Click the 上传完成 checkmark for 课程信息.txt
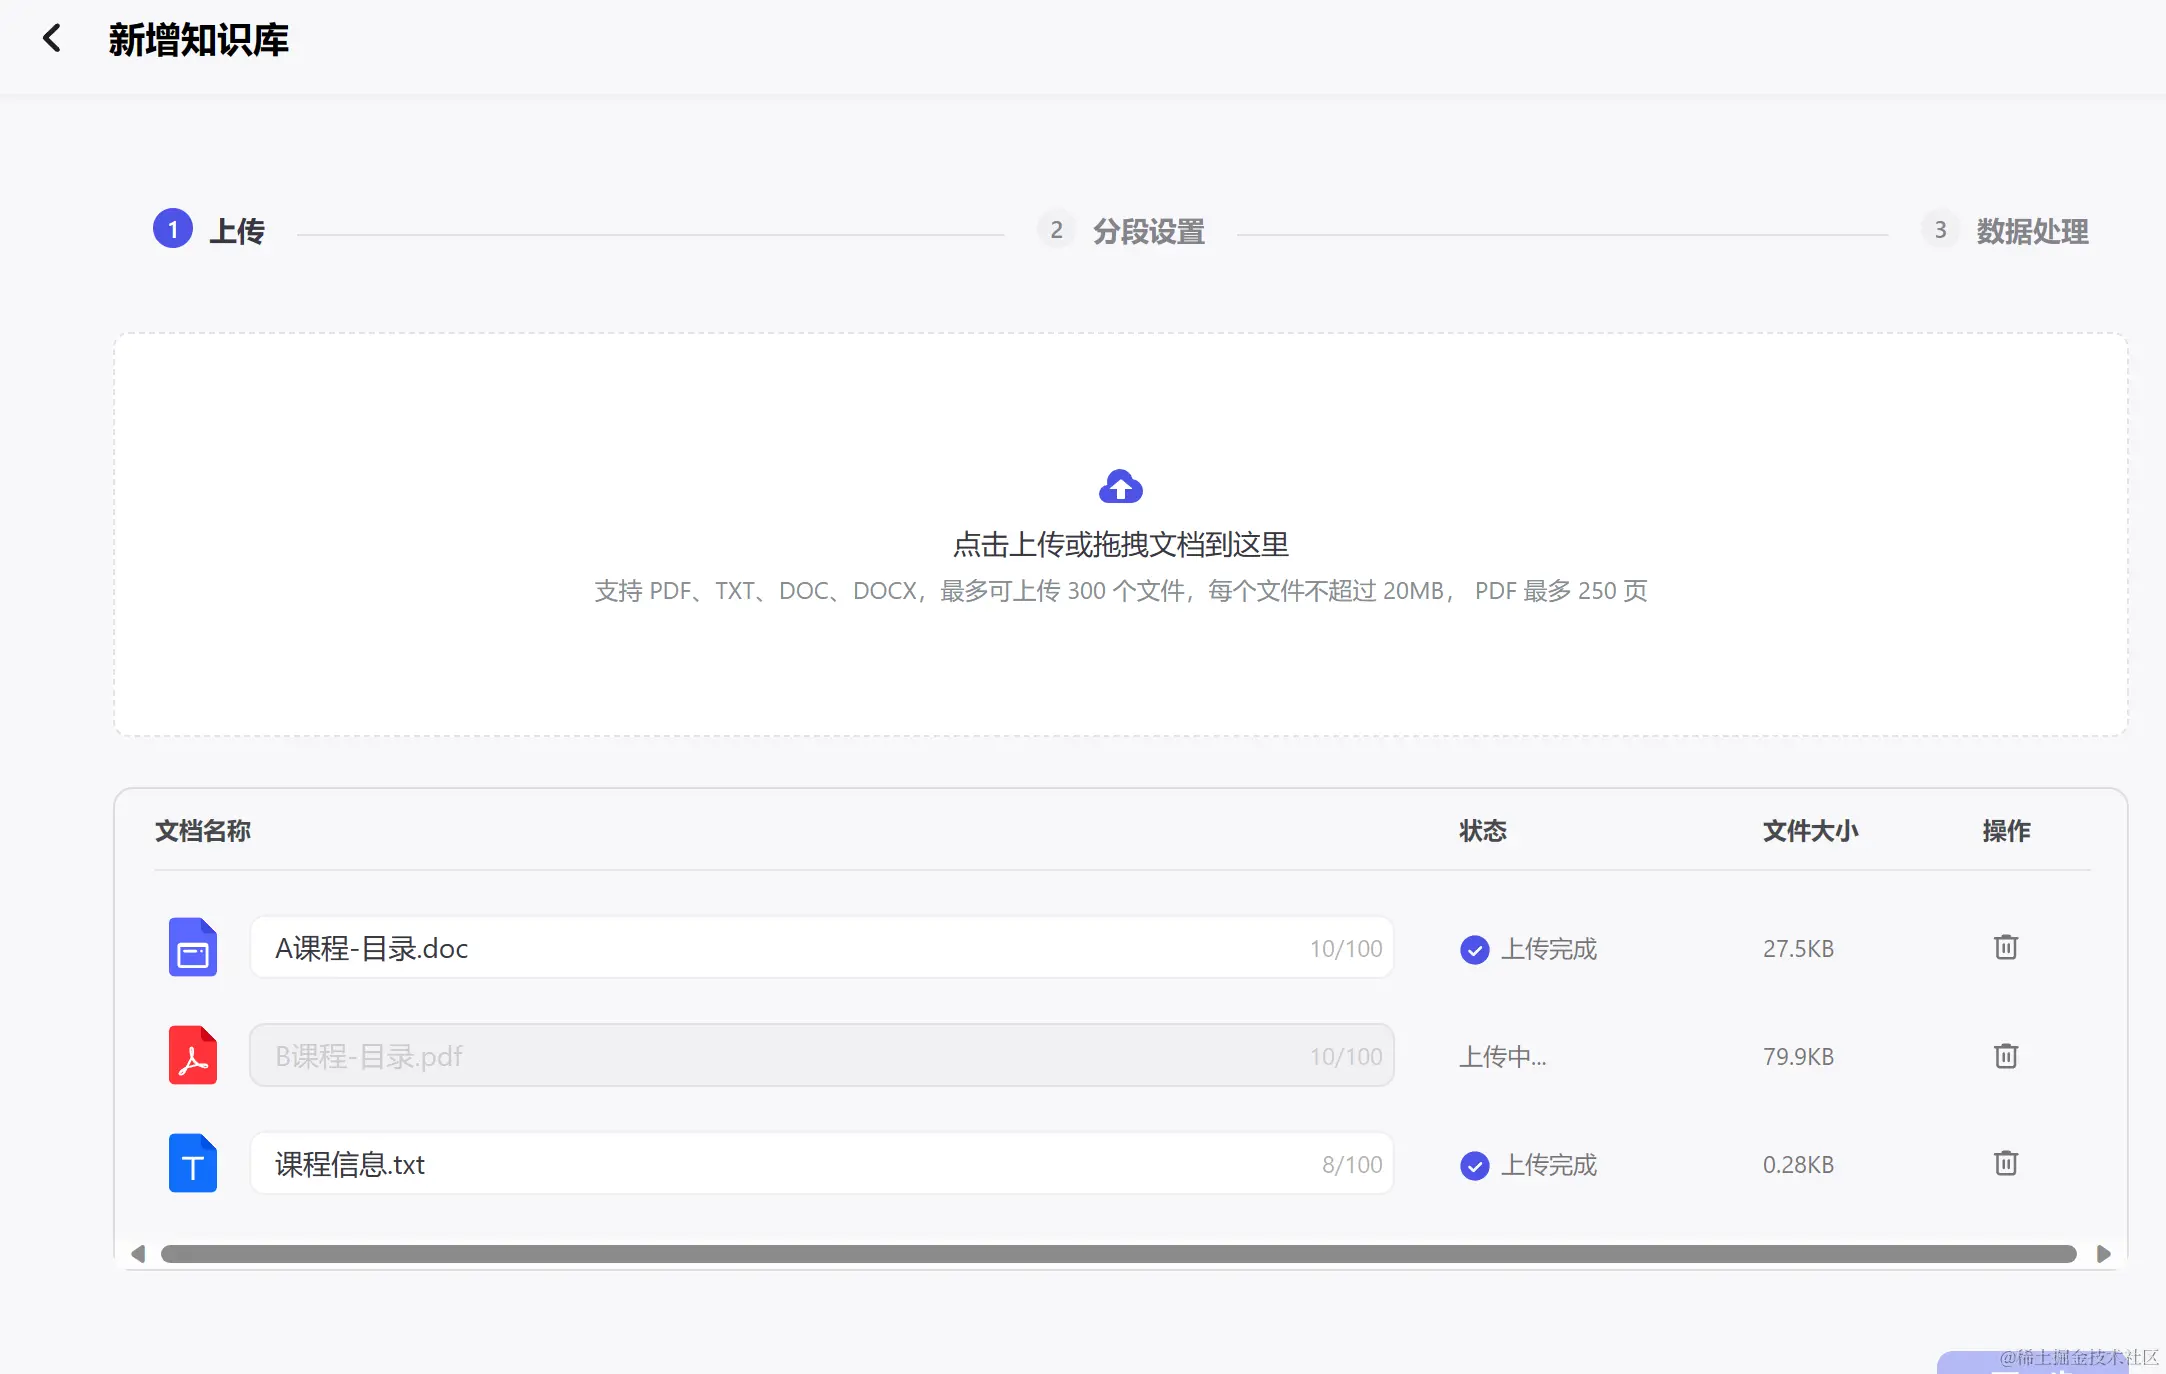2166x1374 pixels. click(x=1474, y=1165)
